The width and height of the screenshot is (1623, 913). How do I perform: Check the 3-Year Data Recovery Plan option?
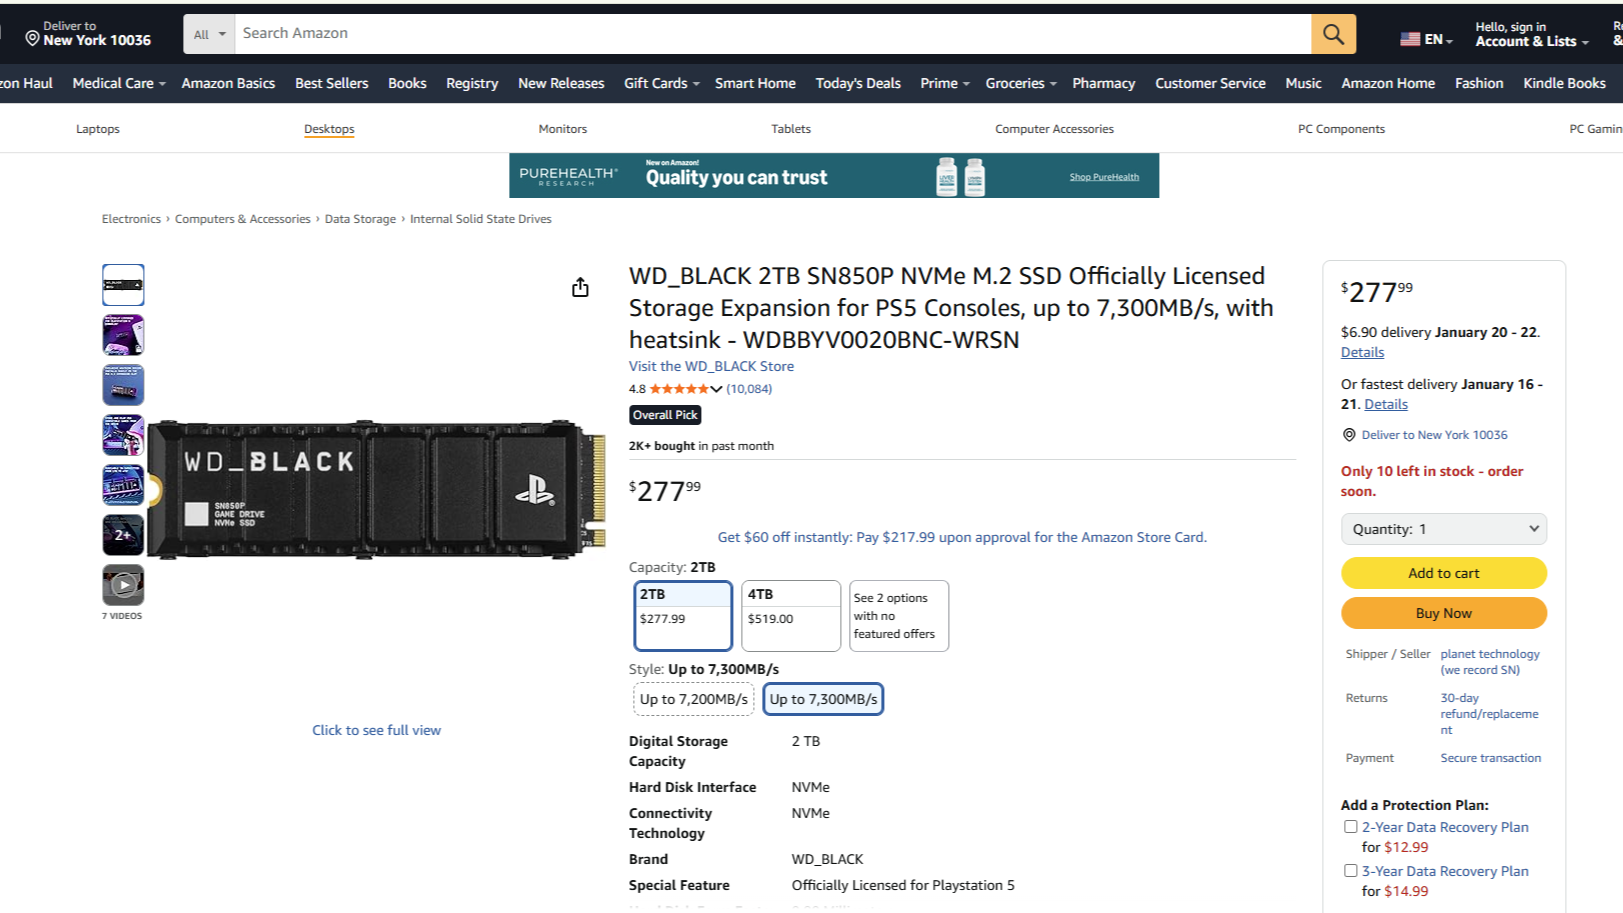1350,870
